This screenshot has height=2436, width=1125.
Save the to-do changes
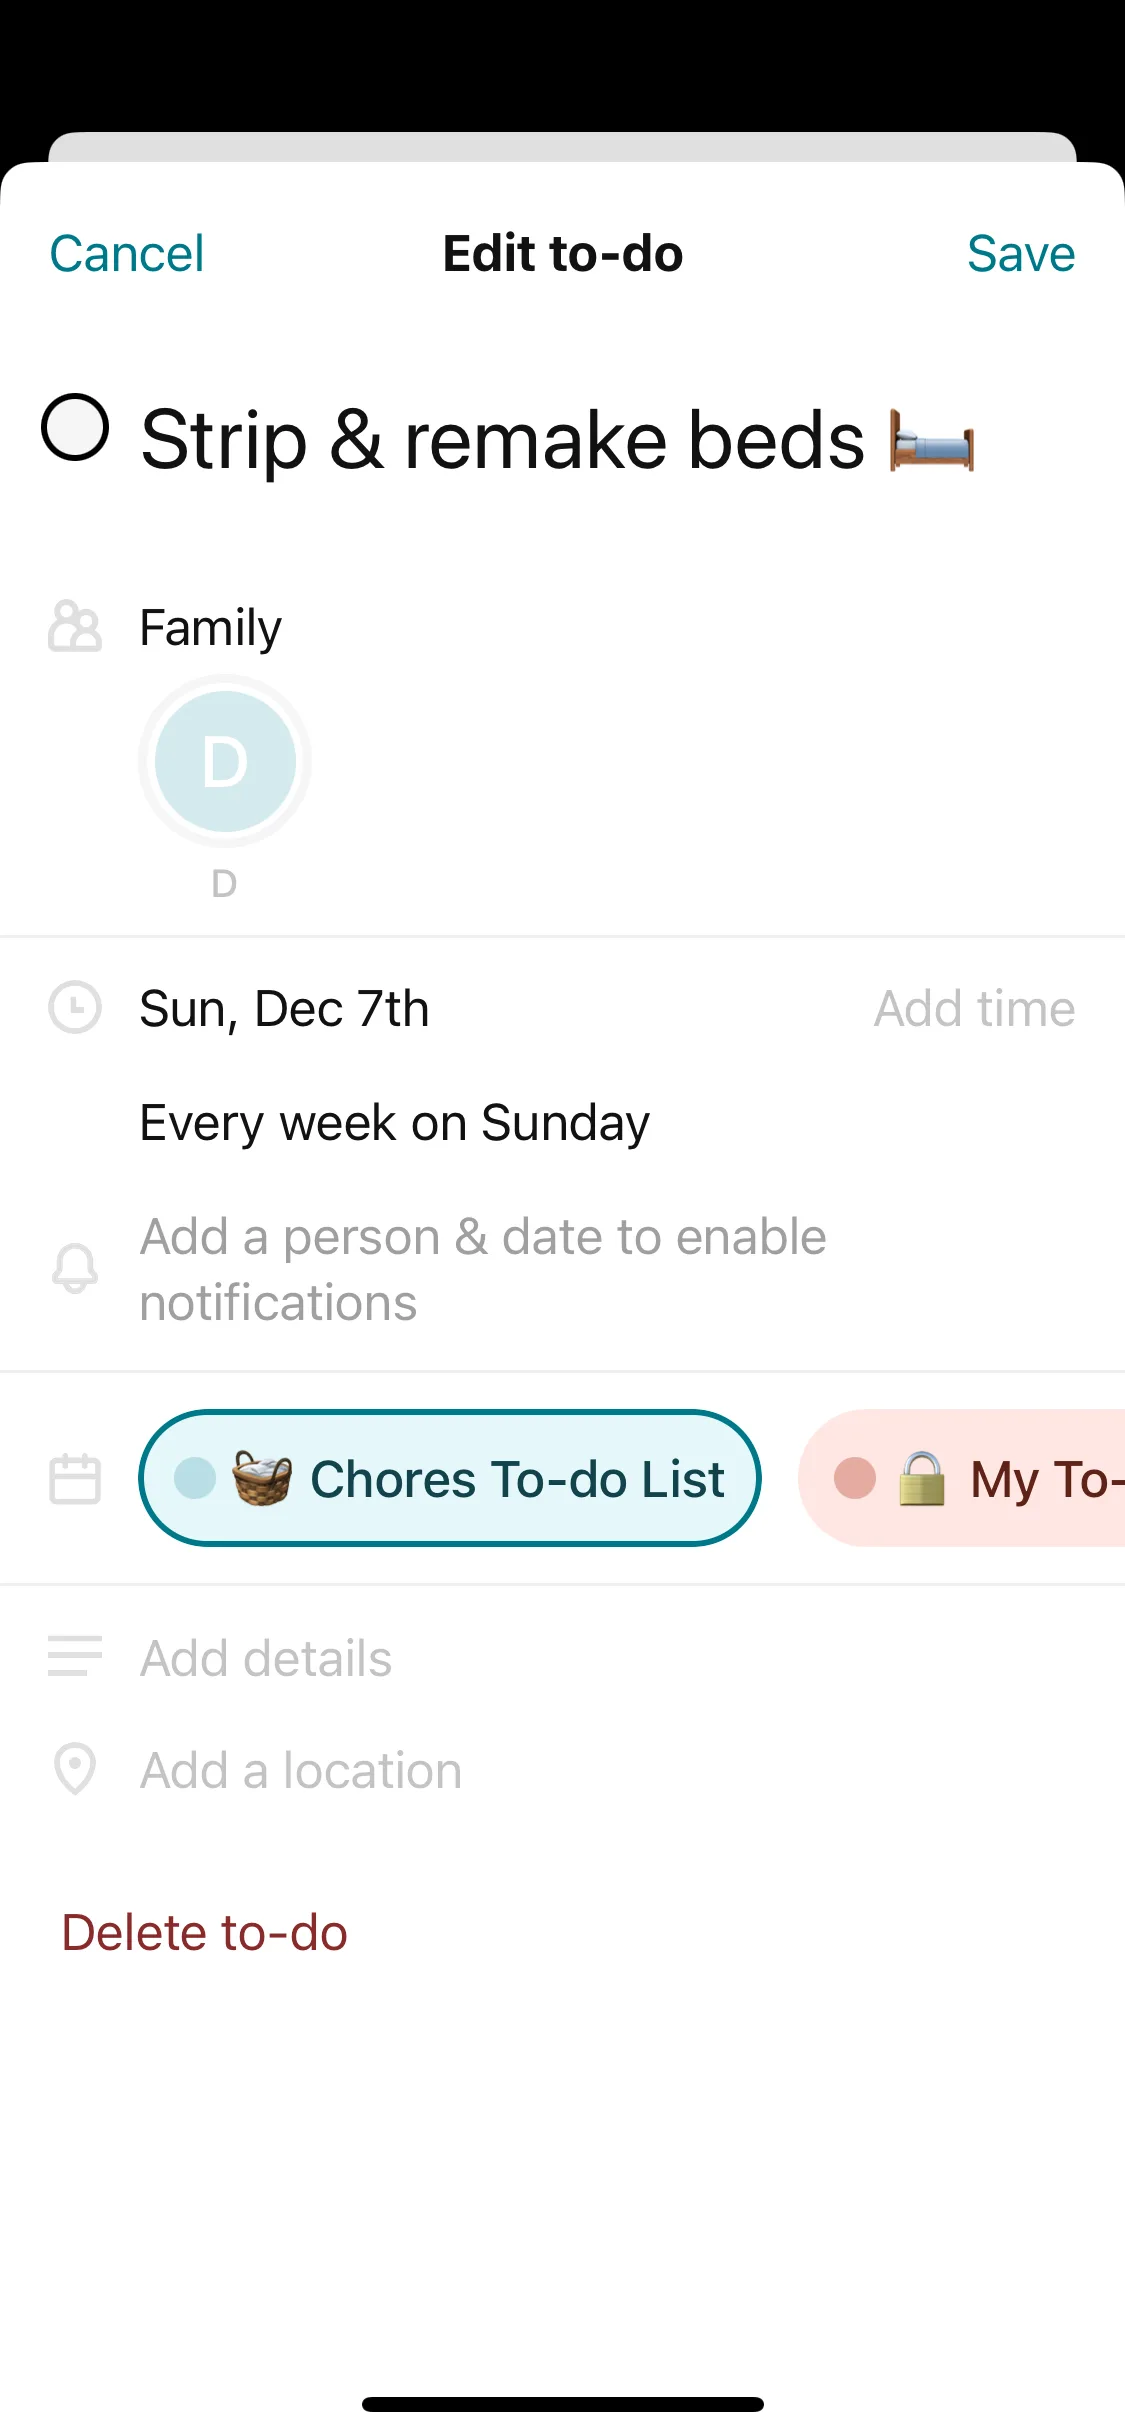tap(1020, 254)
